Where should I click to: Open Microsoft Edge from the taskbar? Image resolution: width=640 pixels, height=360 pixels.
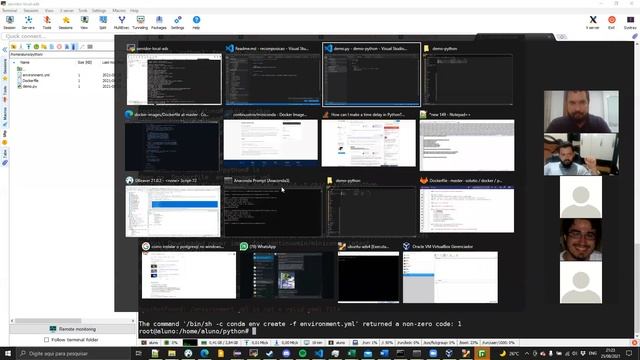[204, 353]
